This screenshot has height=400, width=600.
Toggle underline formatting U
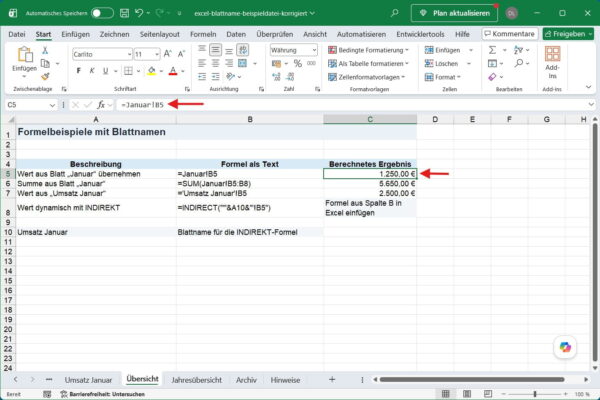(x=105, y=71)
